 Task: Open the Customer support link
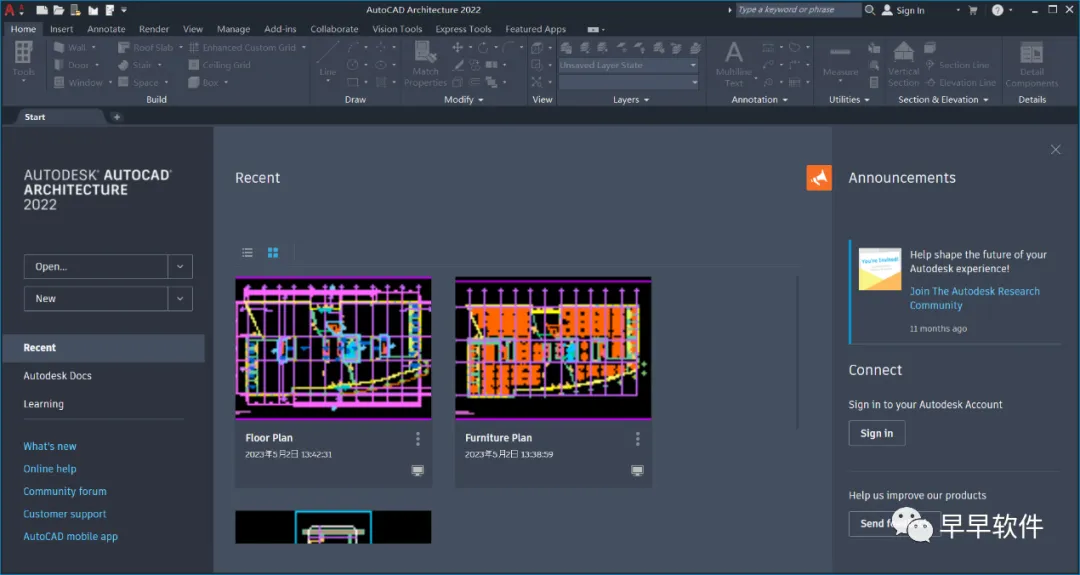pos(65,514)
